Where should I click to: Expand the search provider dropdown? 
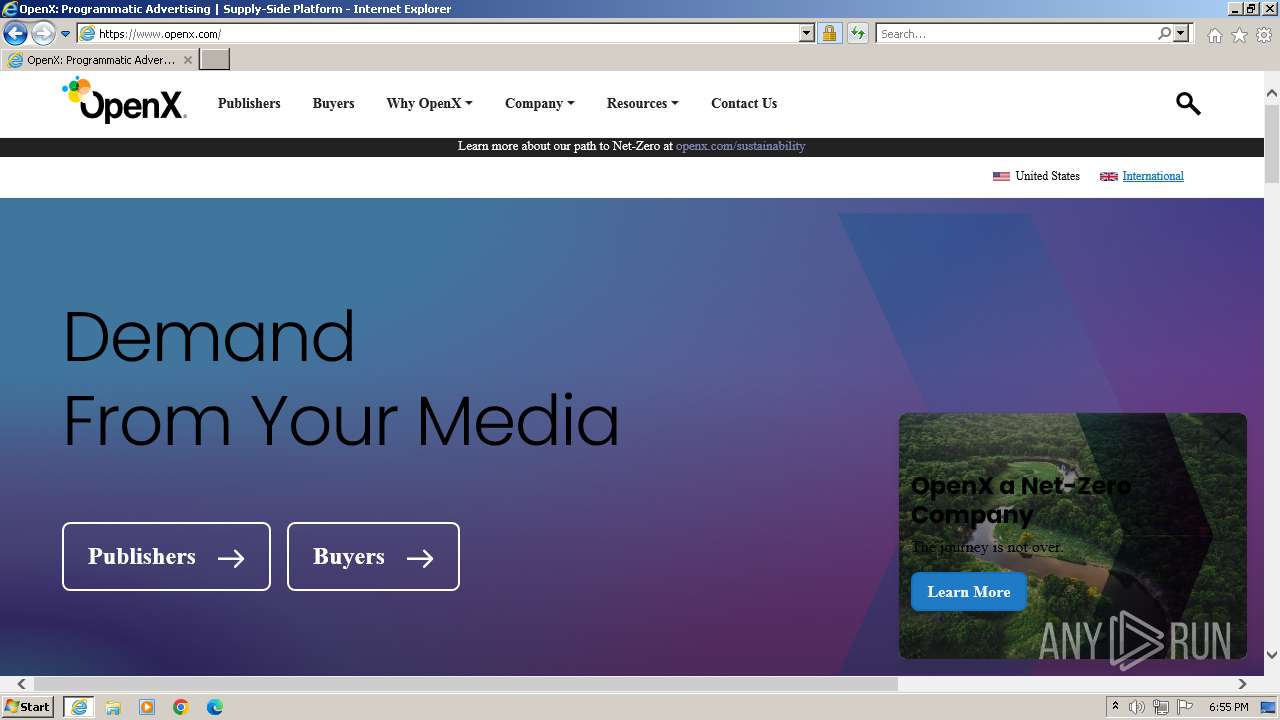tap(1181, 33)
